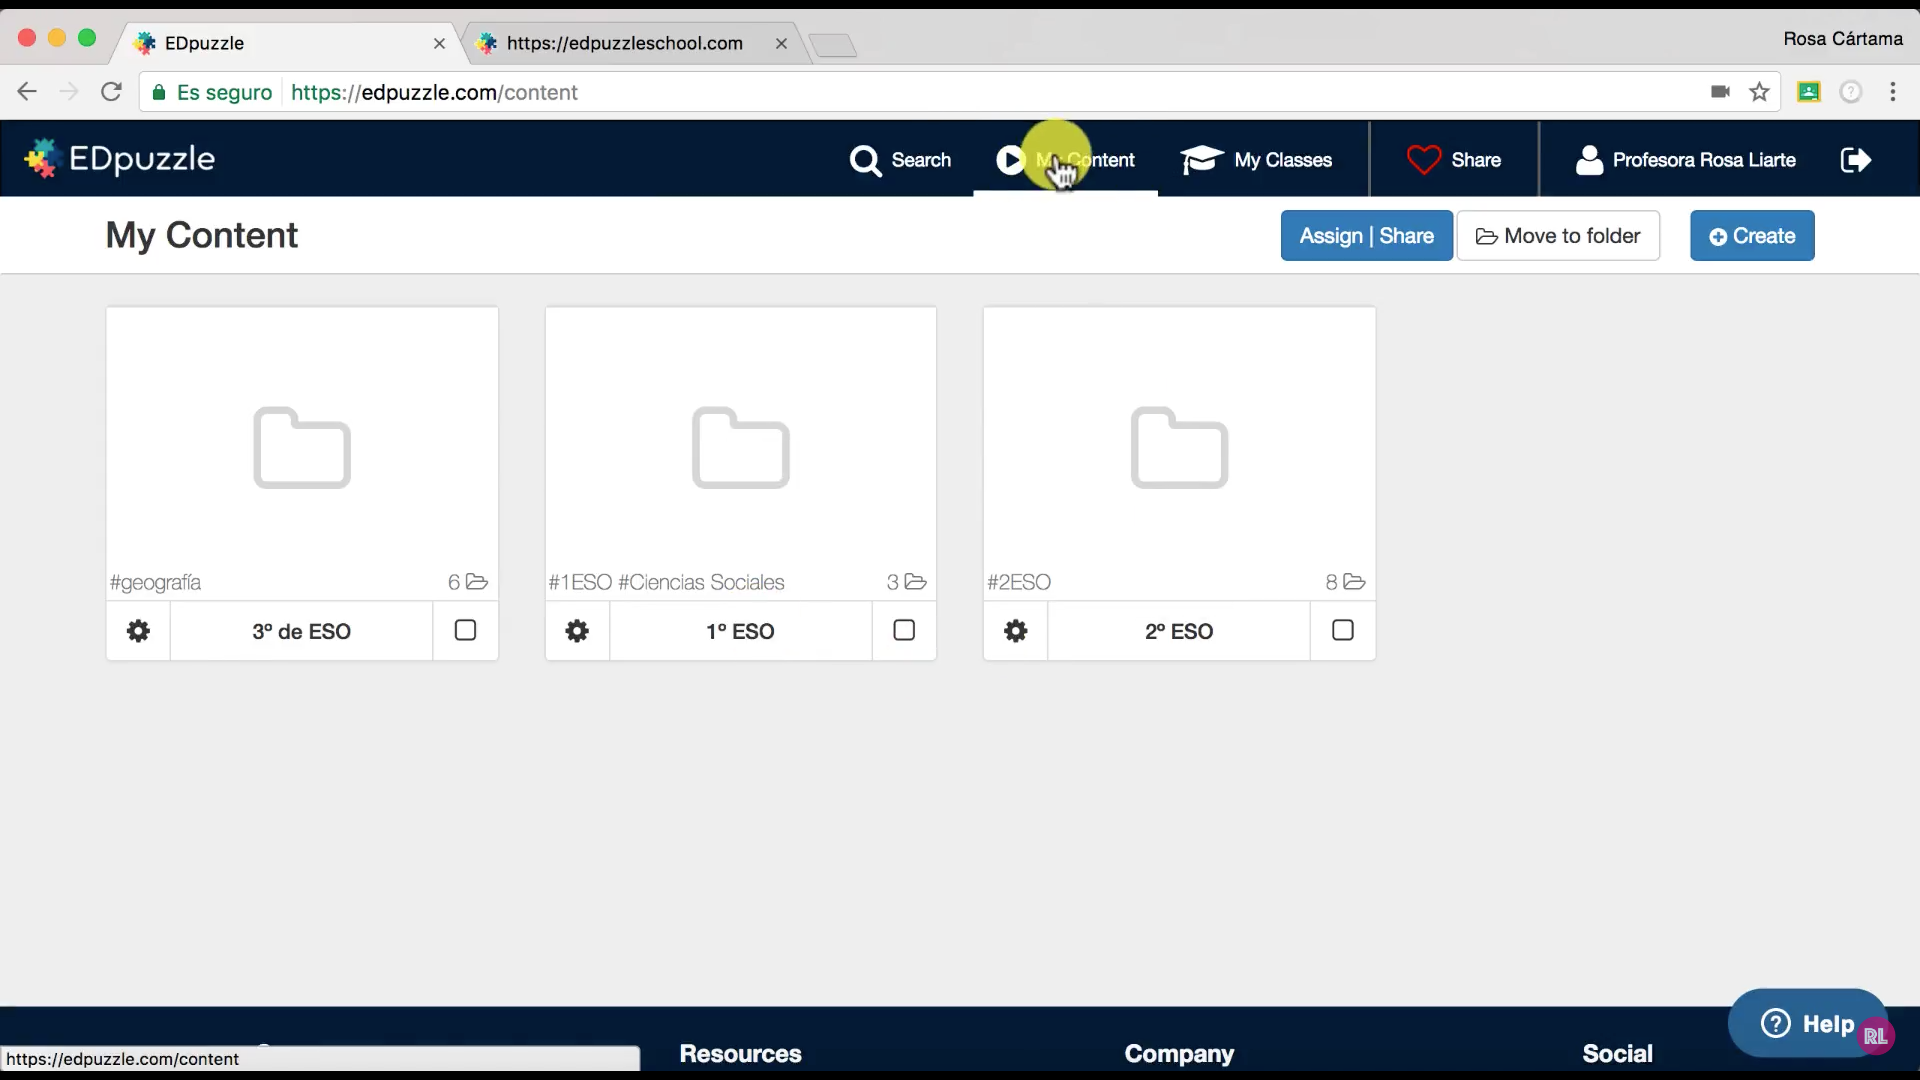The height and width of the screenshot is (1080, 1920).
Task: Open the Move to folder option
Action: (1558, 236)
